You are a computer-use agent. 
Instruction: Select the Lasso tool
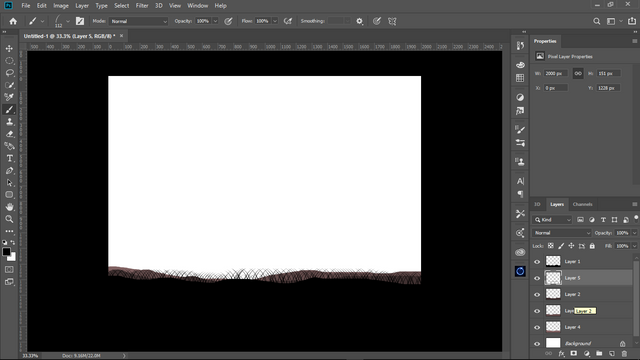pos(9,73)
